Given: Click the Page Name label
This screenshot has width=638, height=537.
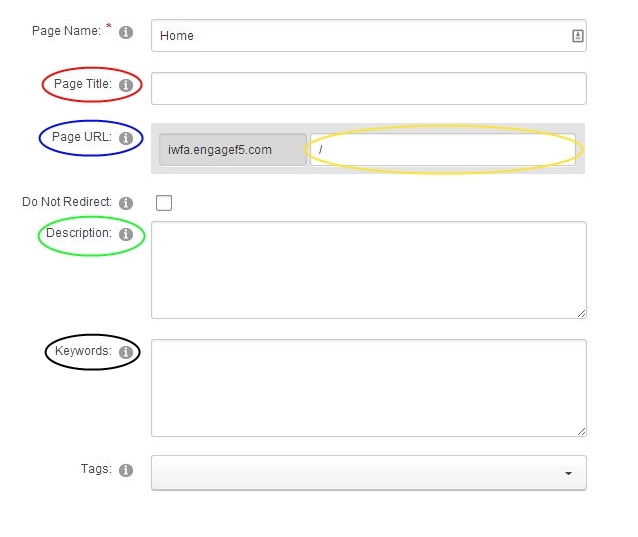Looking at the screenshot, I should [x=66, y=31].
